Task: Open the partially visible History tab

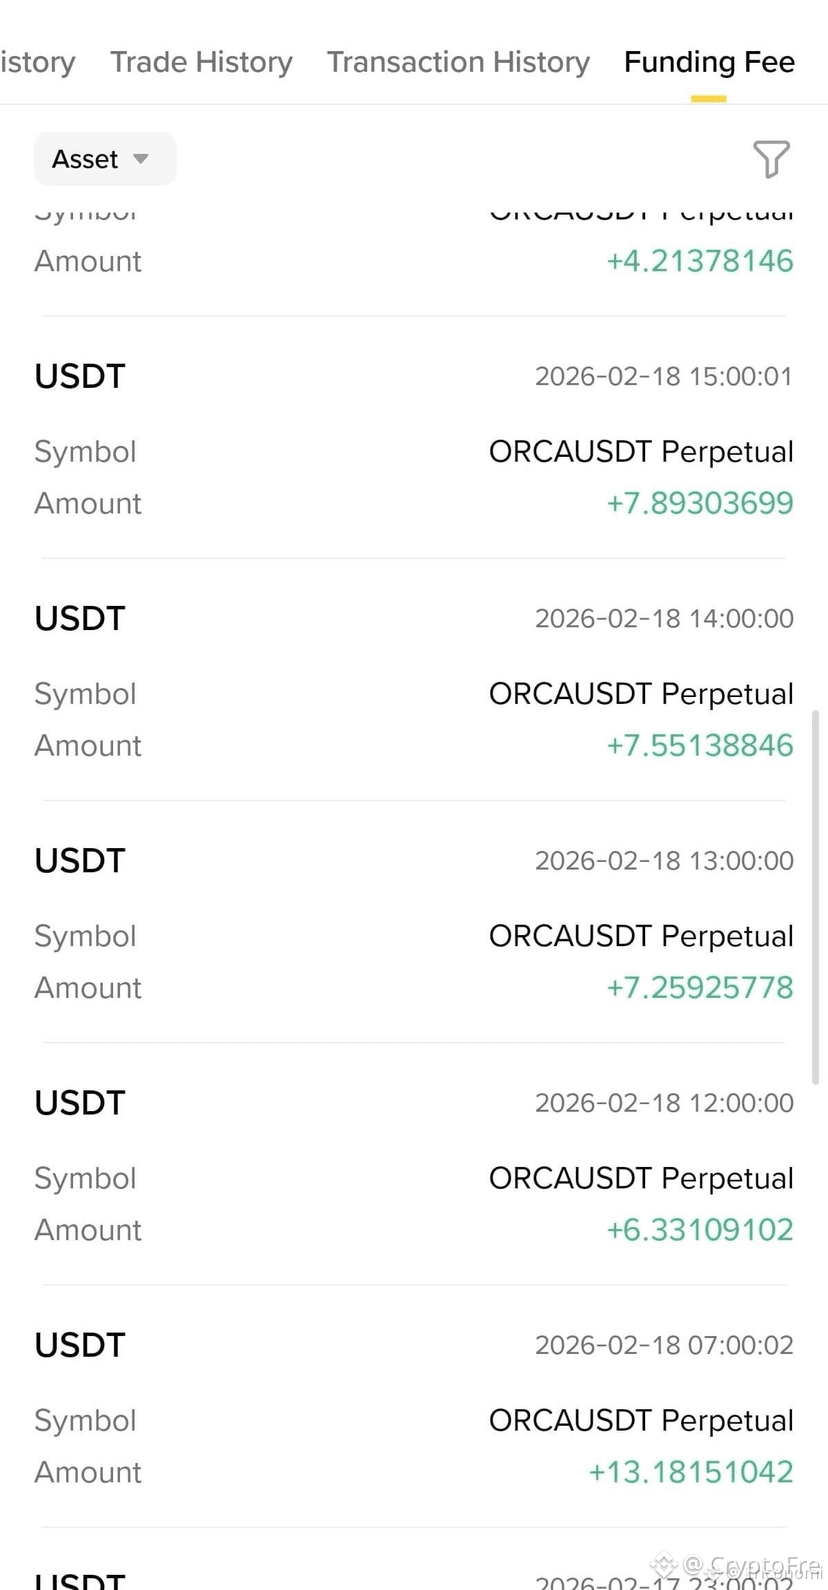Action: [x=37, y=62]
